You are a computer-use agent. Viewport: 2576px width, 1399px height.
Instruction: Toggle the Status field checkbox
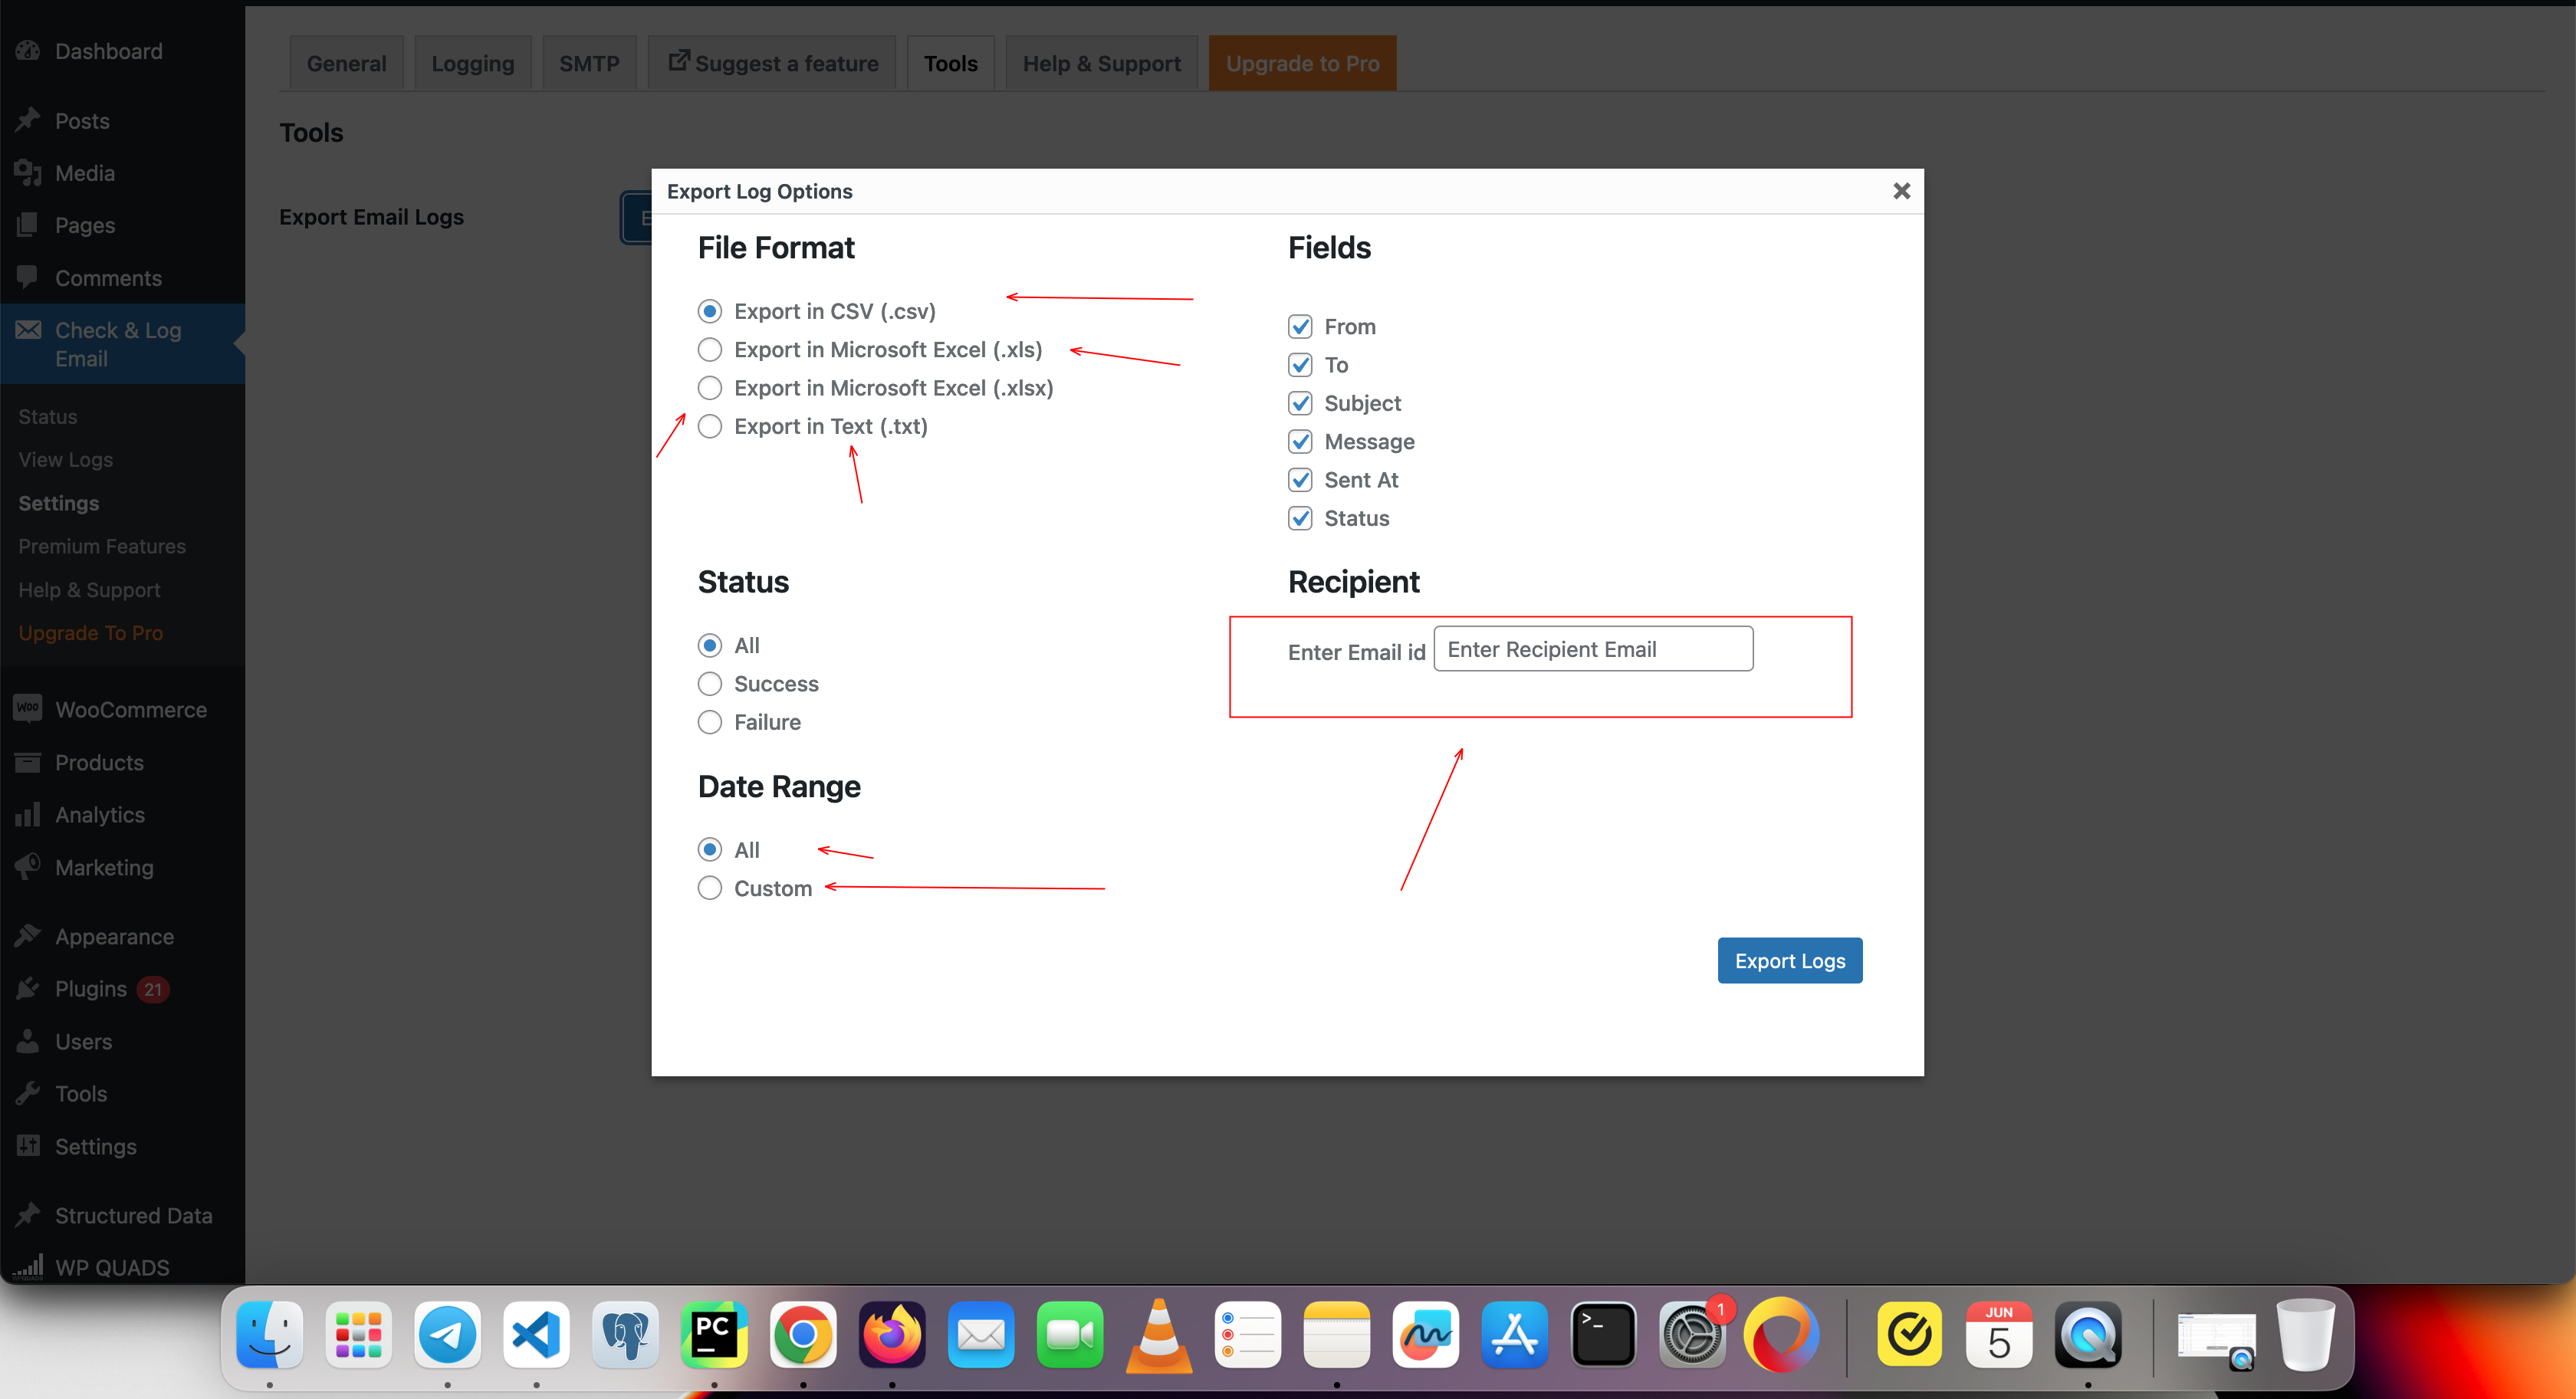[x=1300, y=518]
